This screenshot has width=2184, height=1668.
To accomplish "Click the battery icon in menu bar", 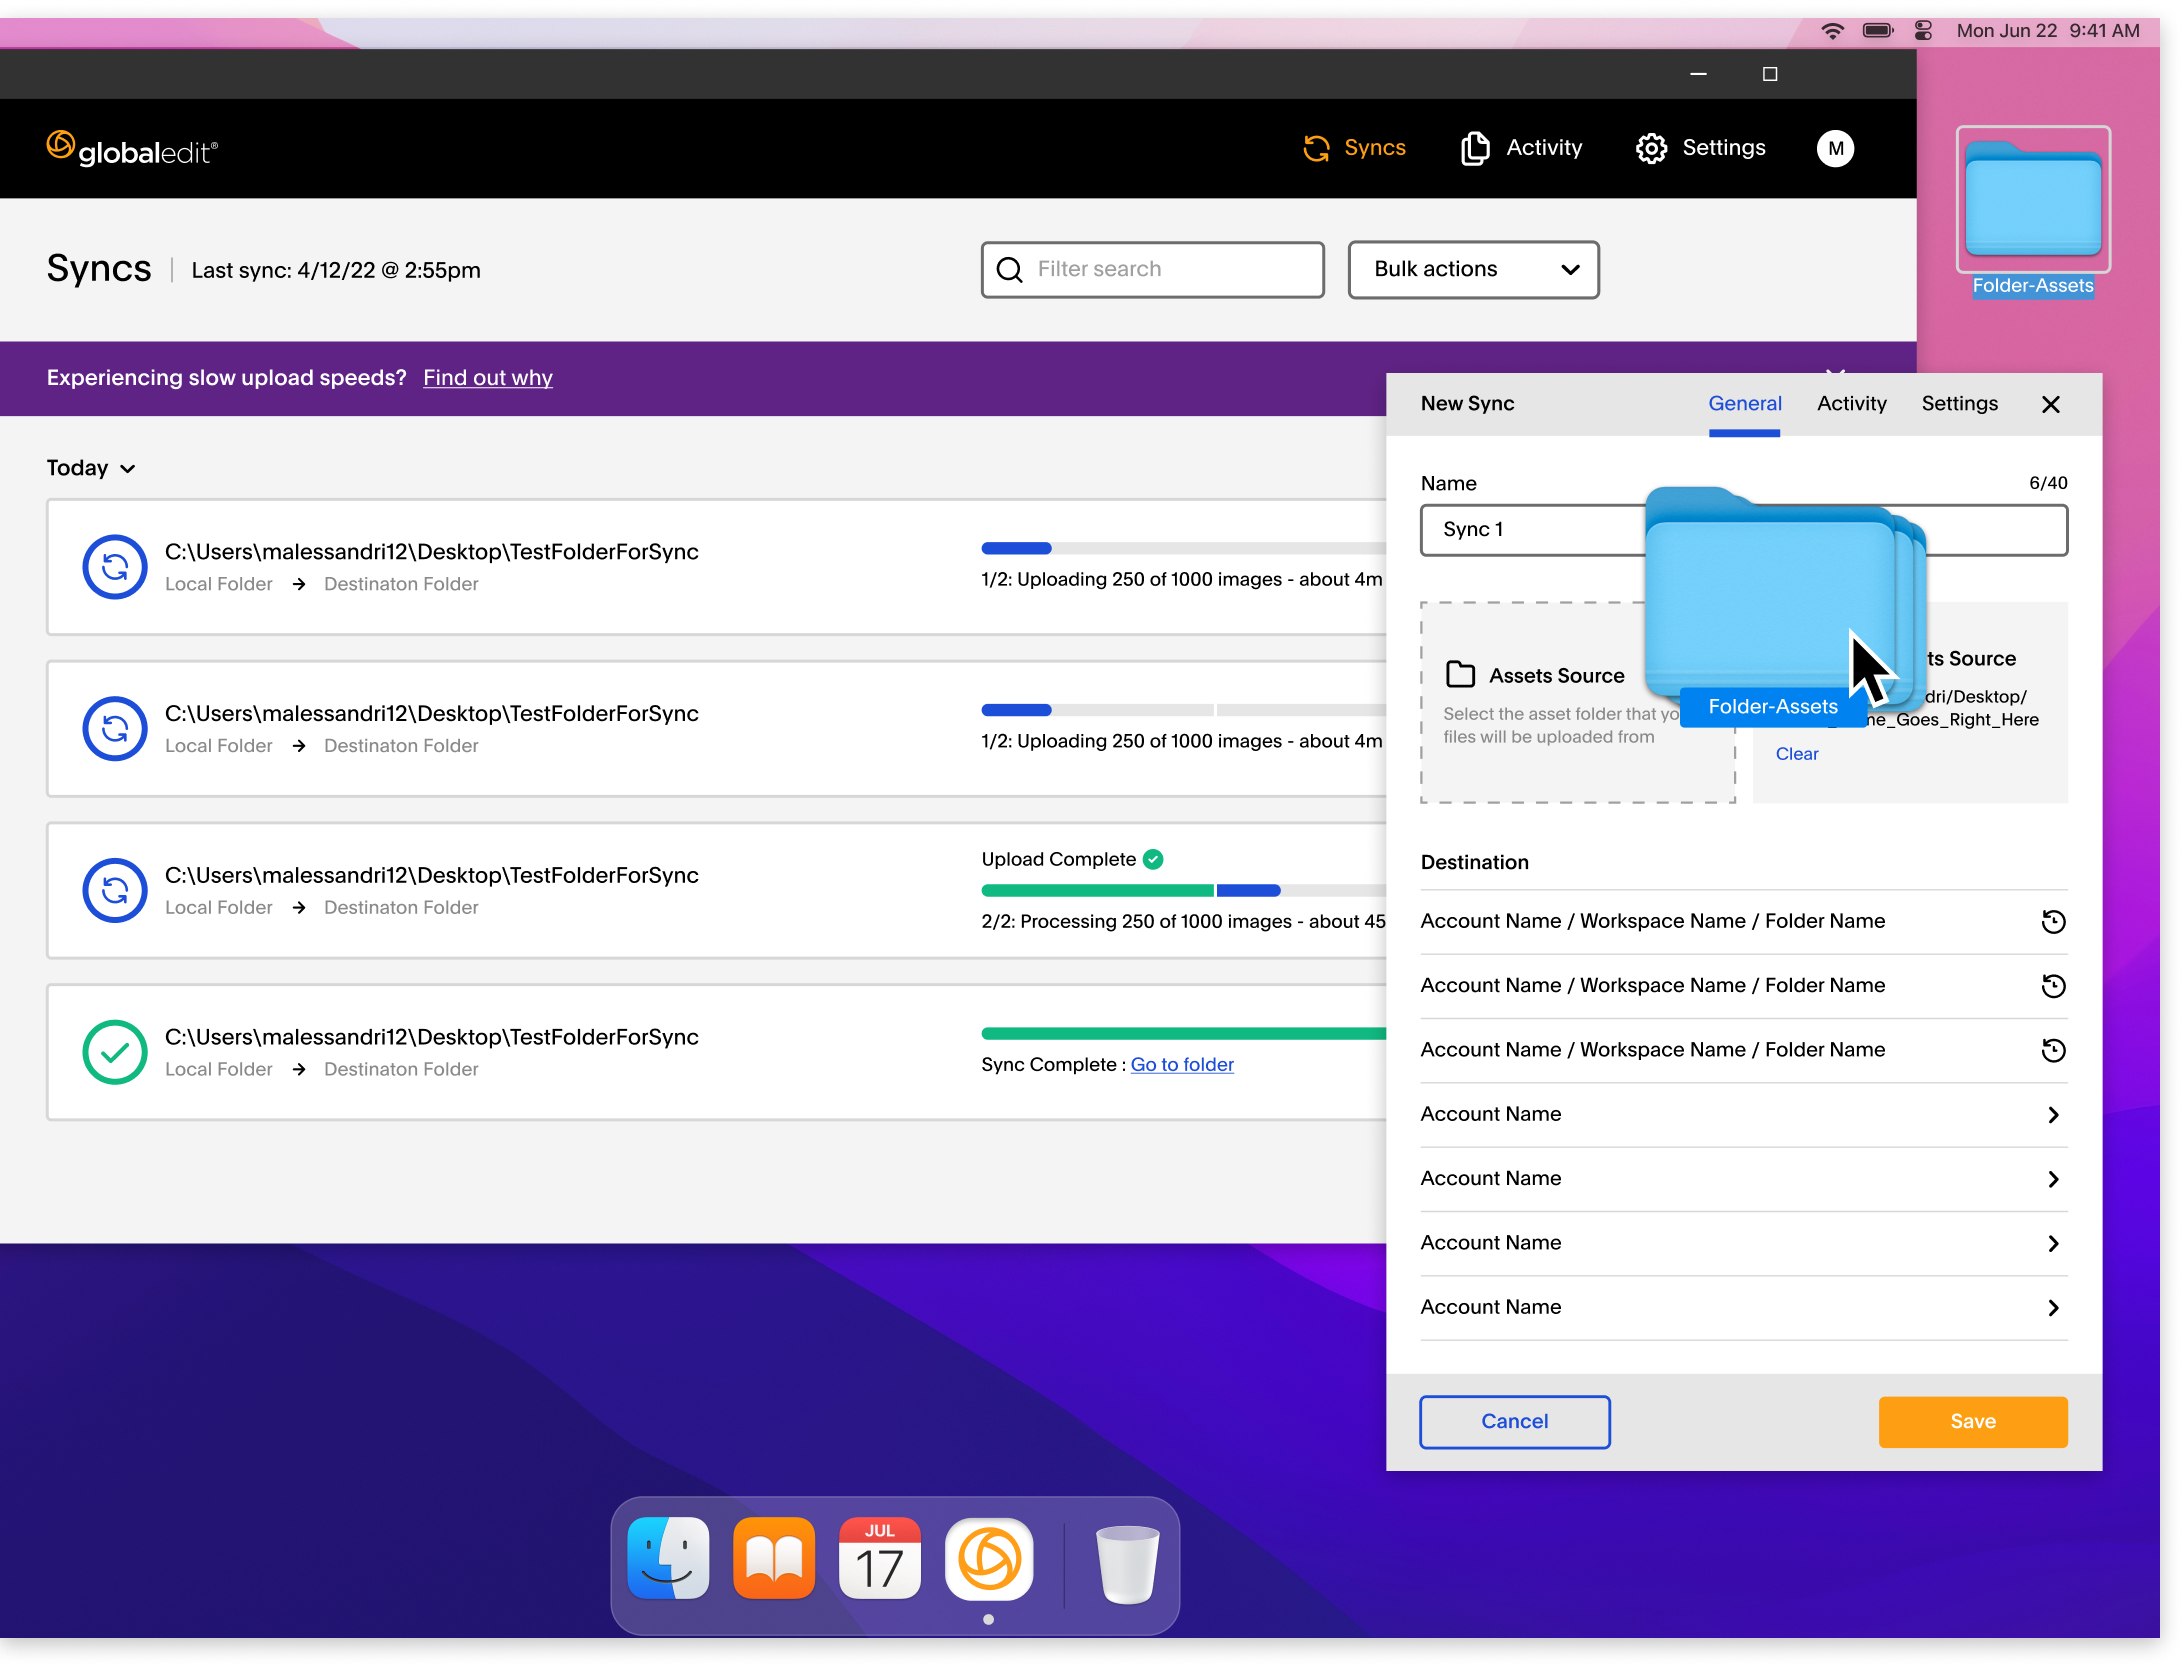I will (x=1877, y=31).
